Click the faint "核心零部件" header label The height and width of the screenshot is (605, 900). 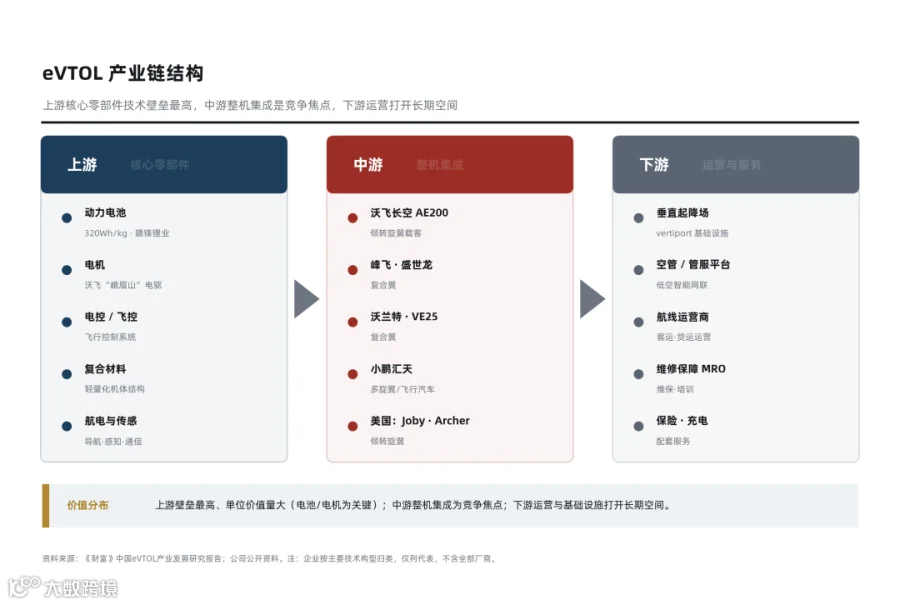point(160,165)
